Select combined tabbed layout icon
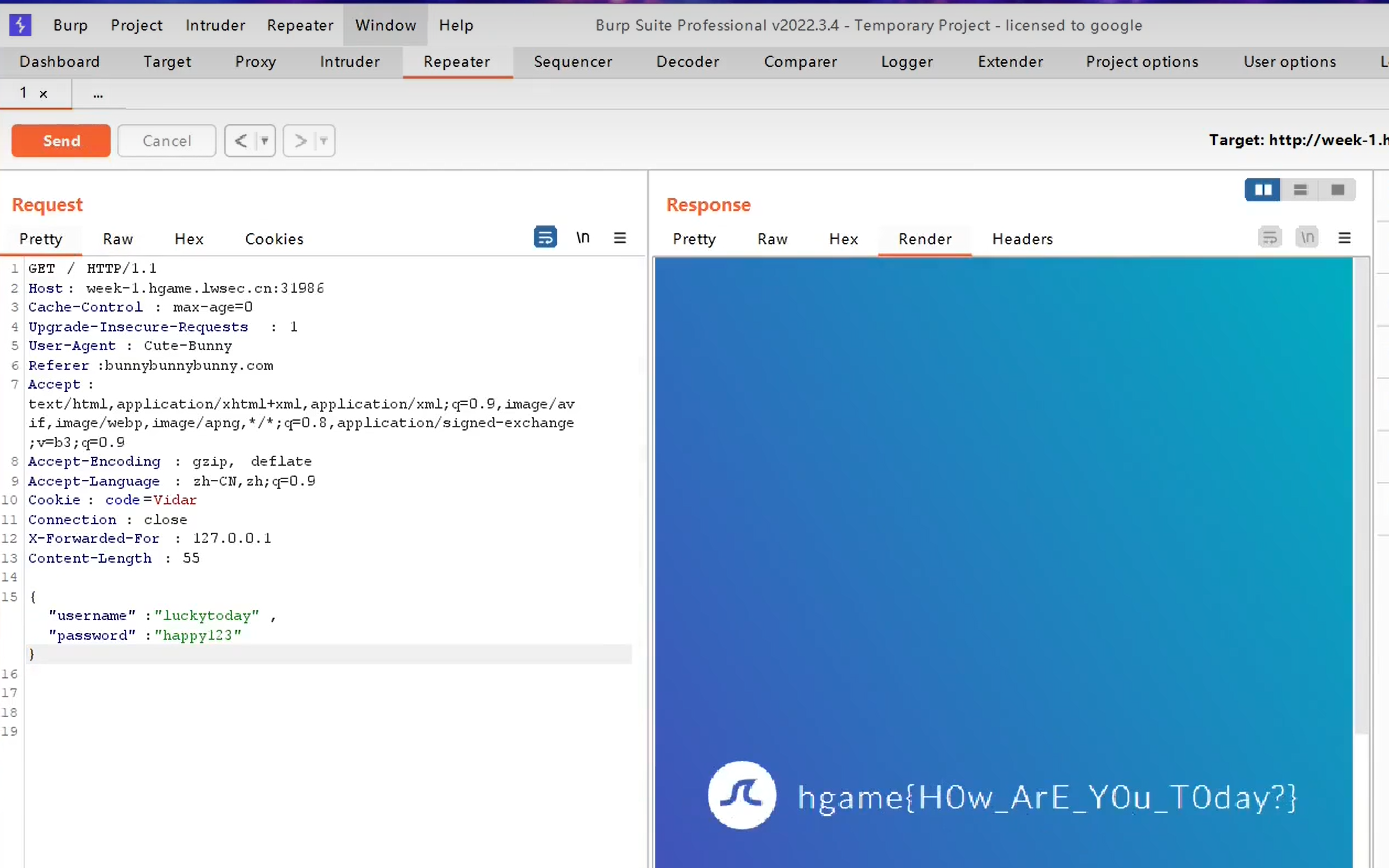 (1337, 190)
